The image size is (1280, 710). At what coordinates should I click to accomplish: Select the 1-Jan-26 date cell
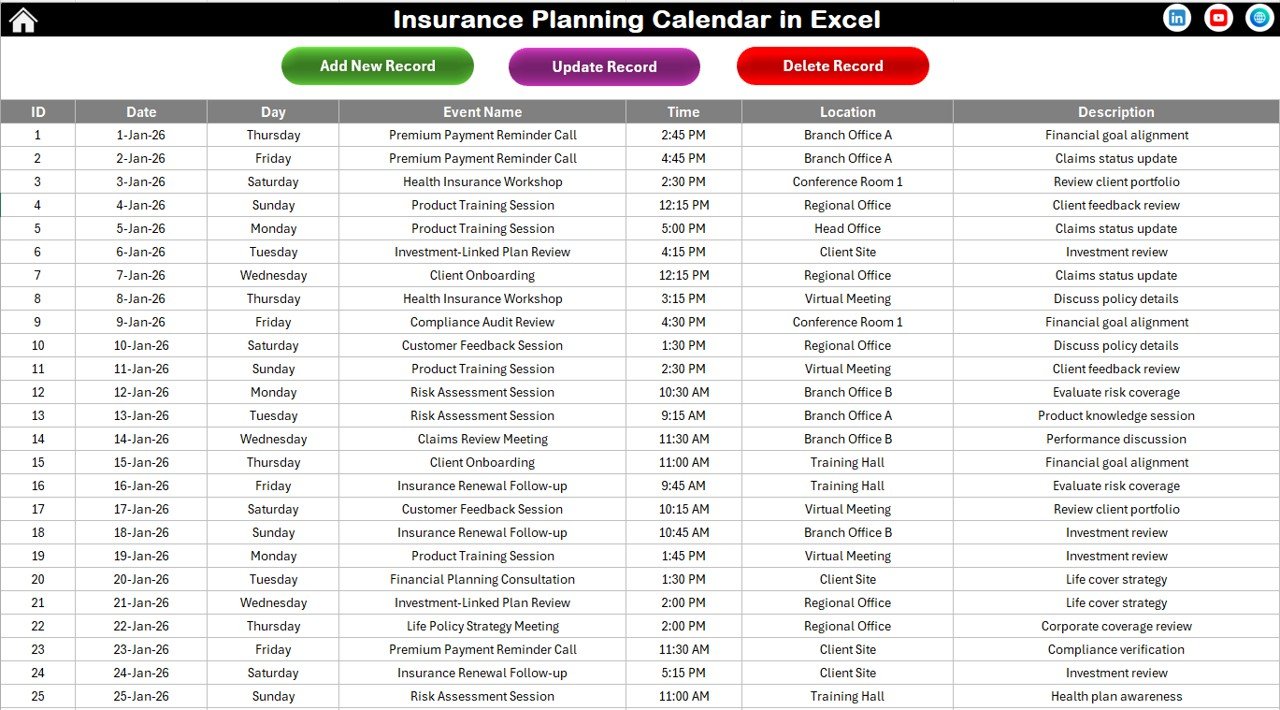pyautogui.click(x=141, y=134)
